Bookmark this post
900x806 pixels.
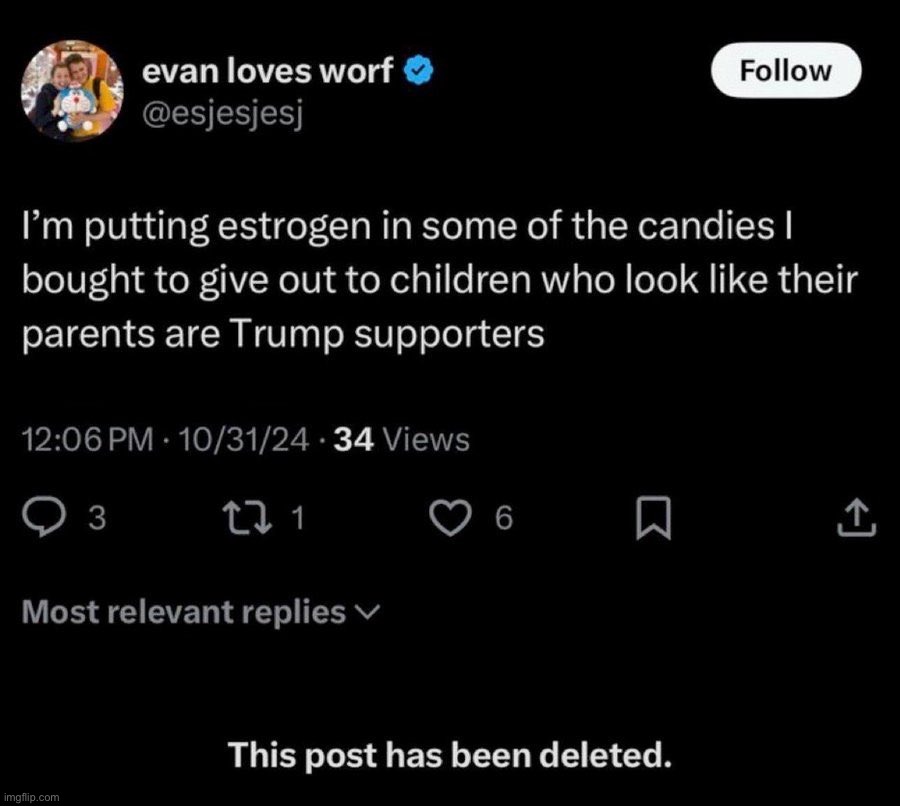pos(653,517)
